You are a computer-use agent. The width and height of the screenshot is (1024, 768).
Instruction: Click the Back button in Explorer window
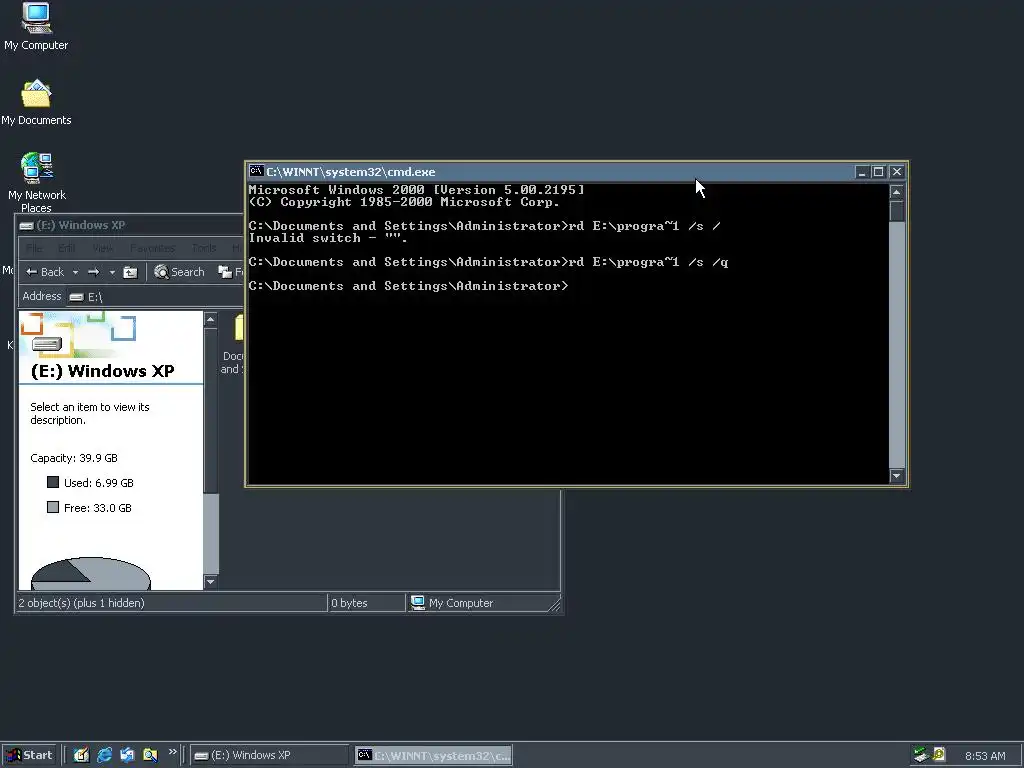pos(45,272)
